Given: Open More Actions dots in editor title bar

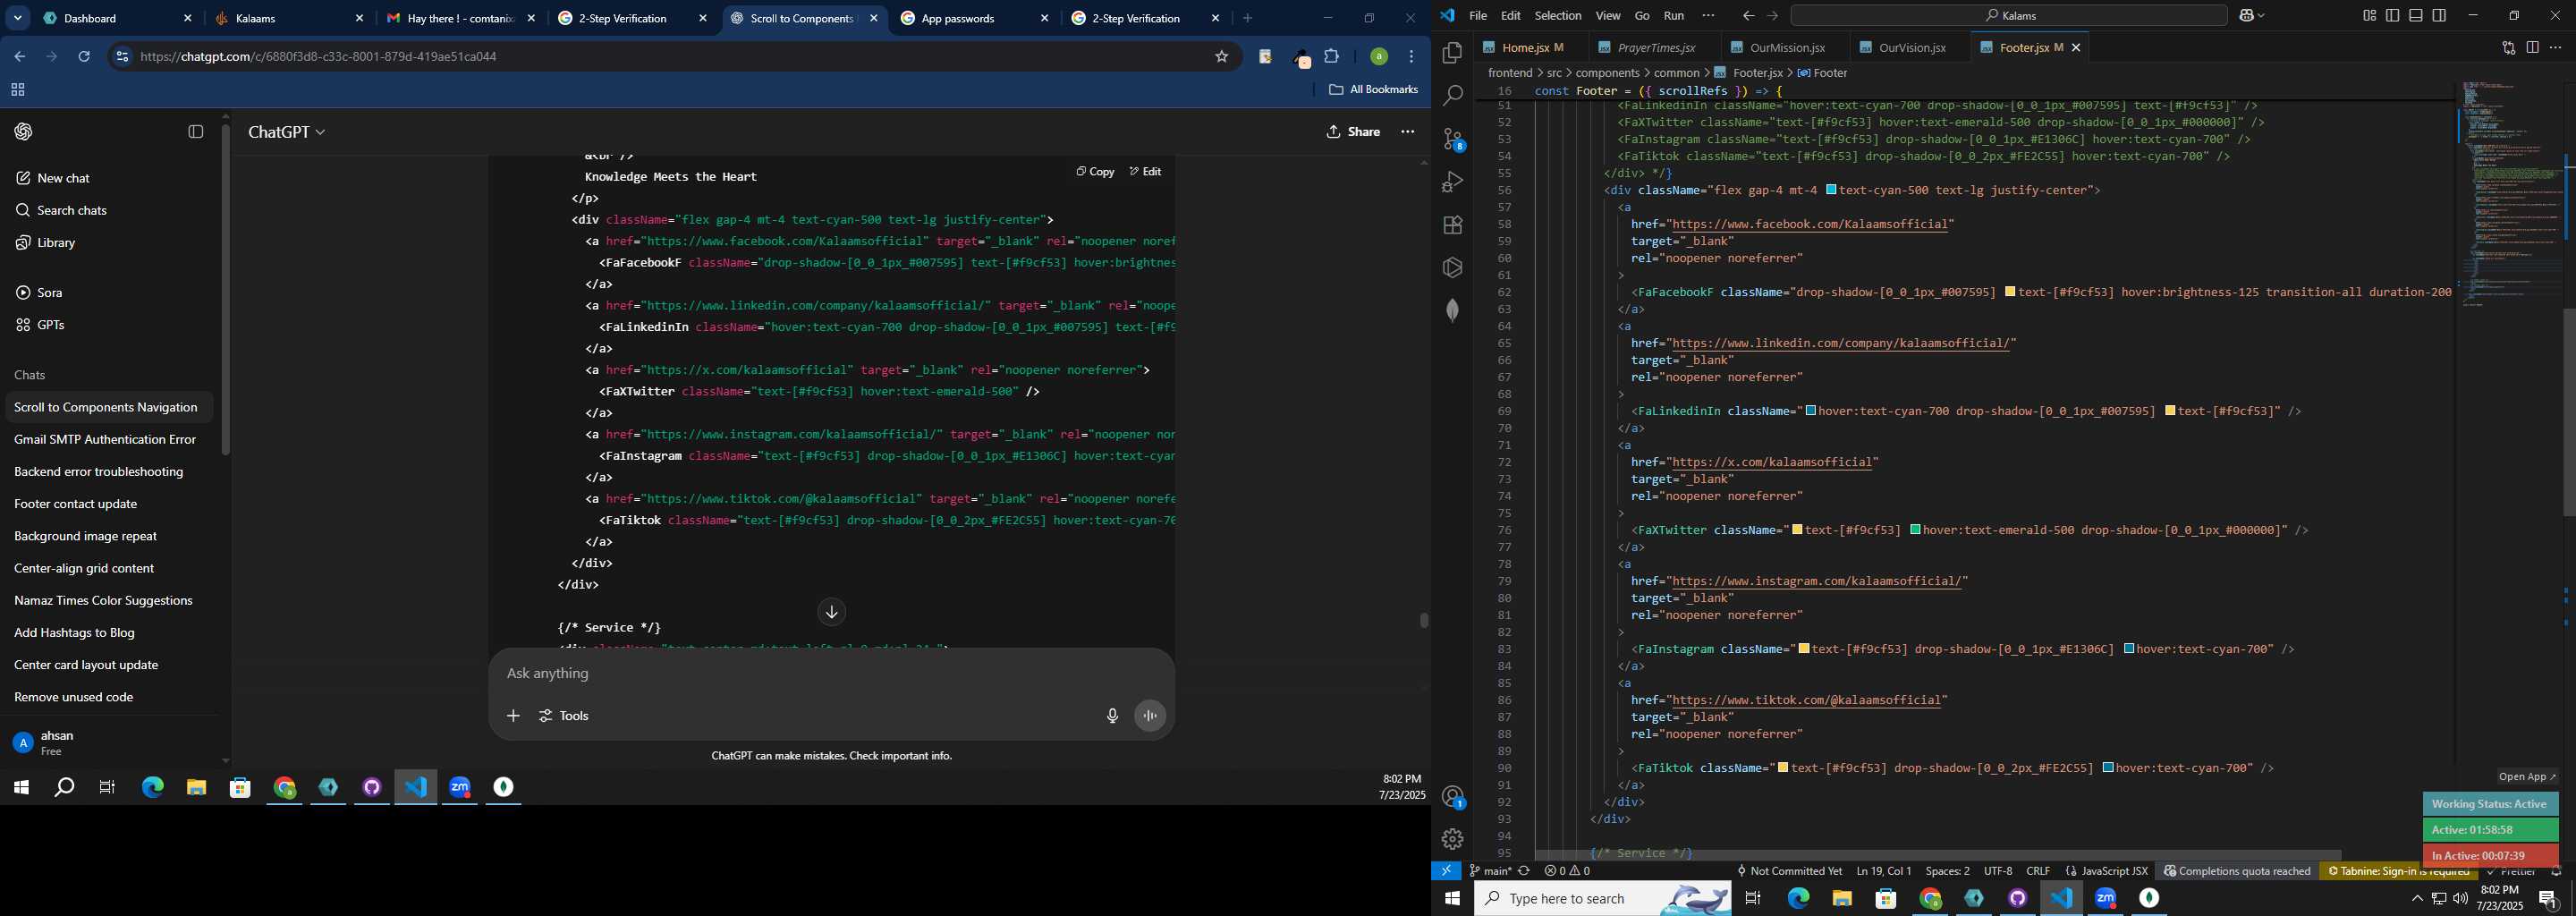Looking at the screenshot, I should pyautogui.click(x=2556, y=47).
